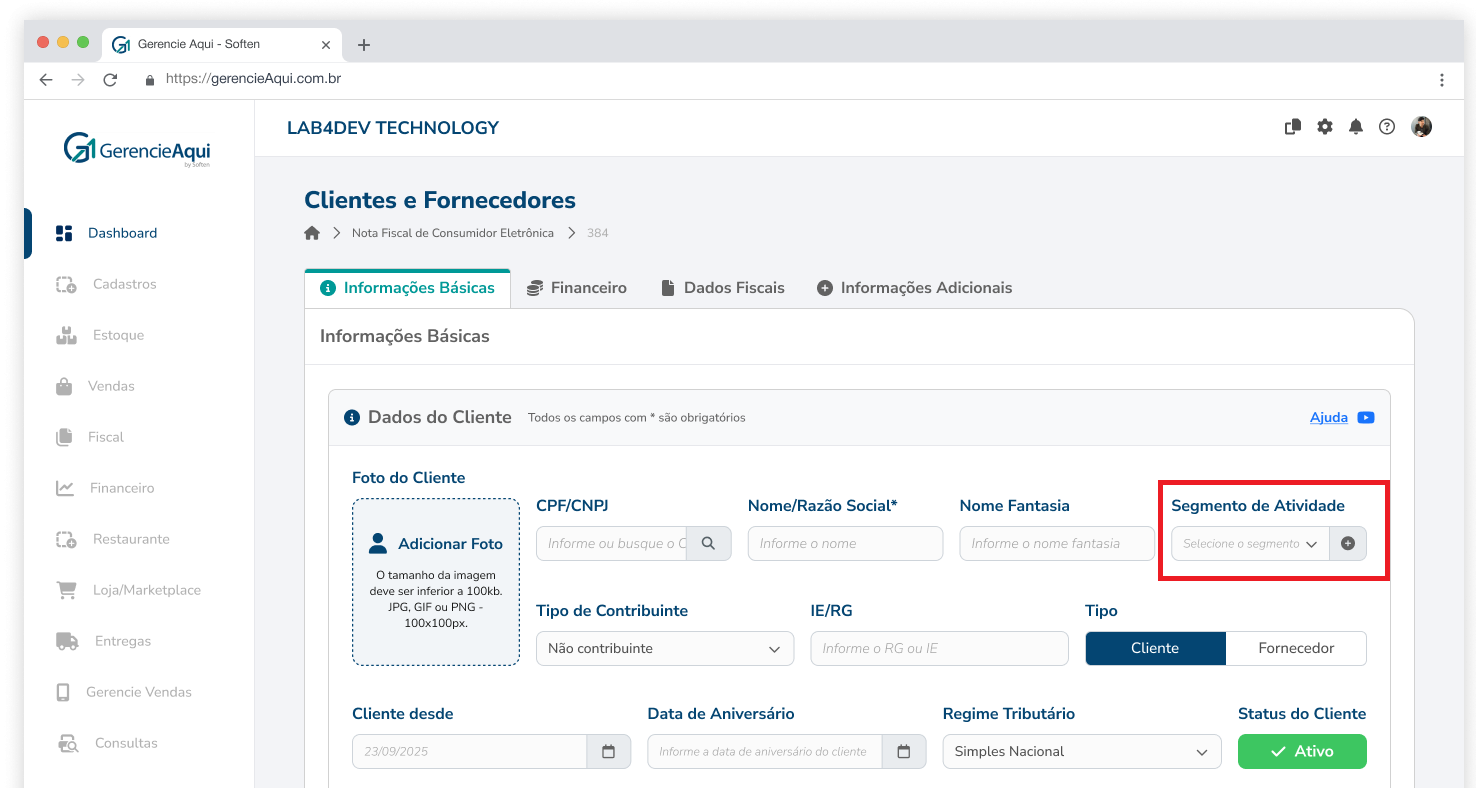Open Tipo de Contribuinte dropdown

[x=664, y=649]
